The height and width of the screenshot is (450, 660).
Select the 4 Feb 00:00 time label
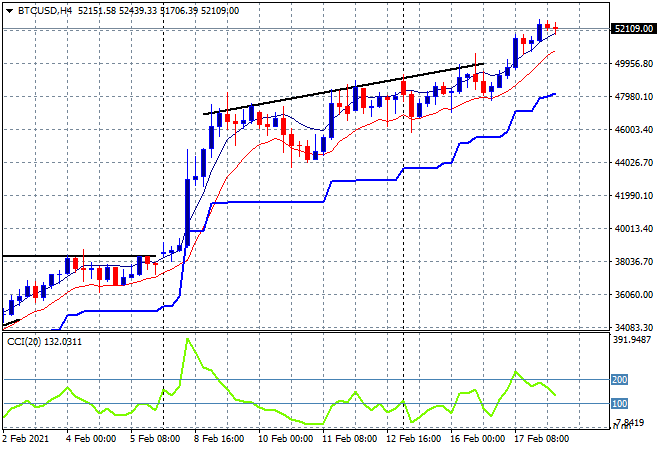91,439
